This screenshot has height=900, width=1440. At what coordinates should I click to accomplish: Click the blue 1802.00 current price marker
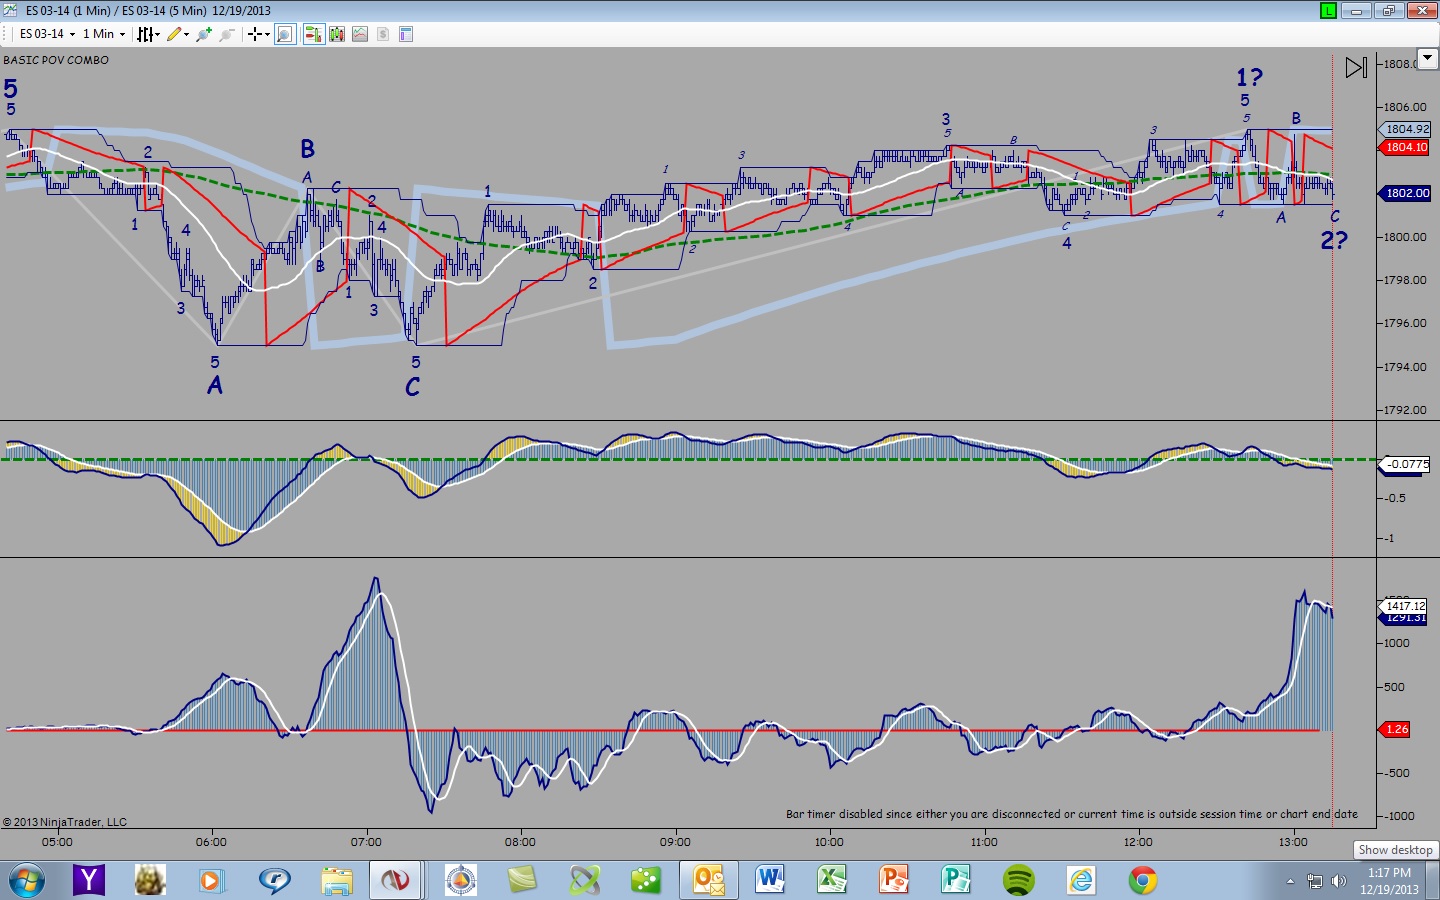[1406, 193]
